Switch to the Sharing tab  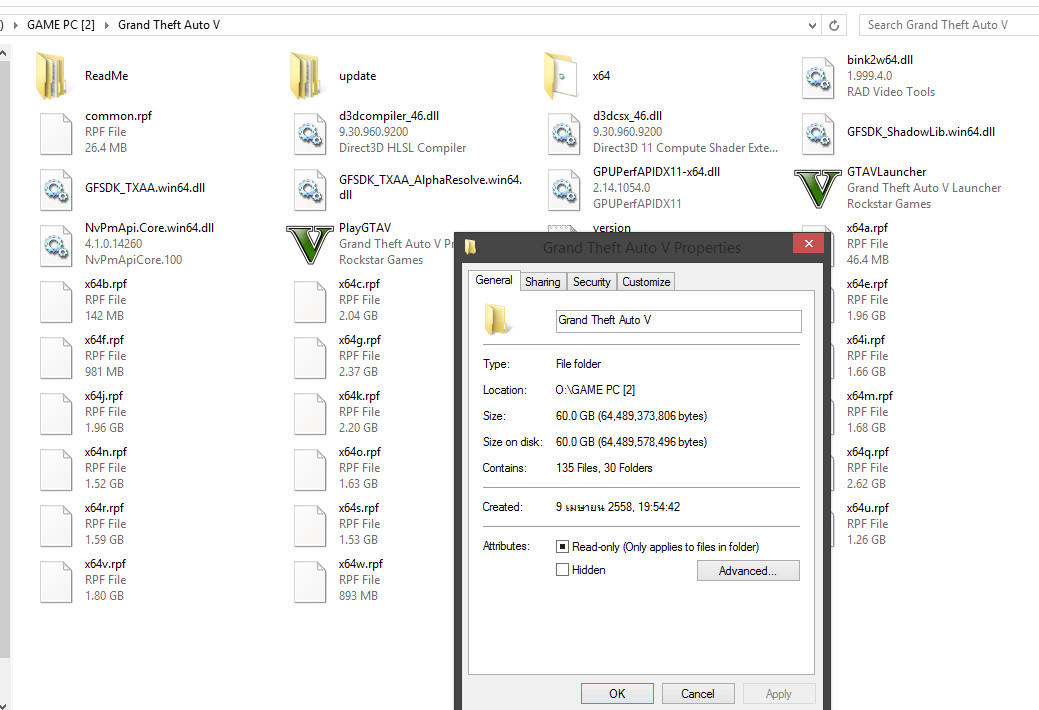coord(543,282)
